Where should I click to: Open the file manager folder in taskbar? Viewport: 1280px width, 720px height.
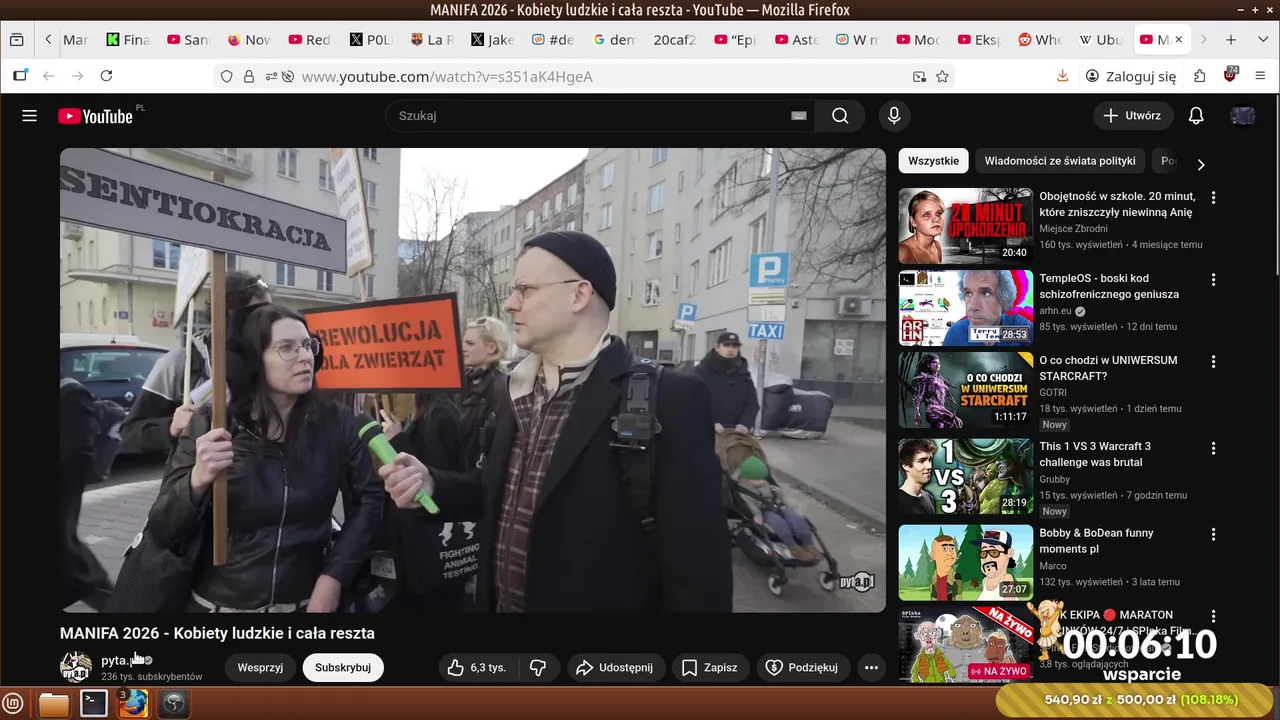click(54, 704)
